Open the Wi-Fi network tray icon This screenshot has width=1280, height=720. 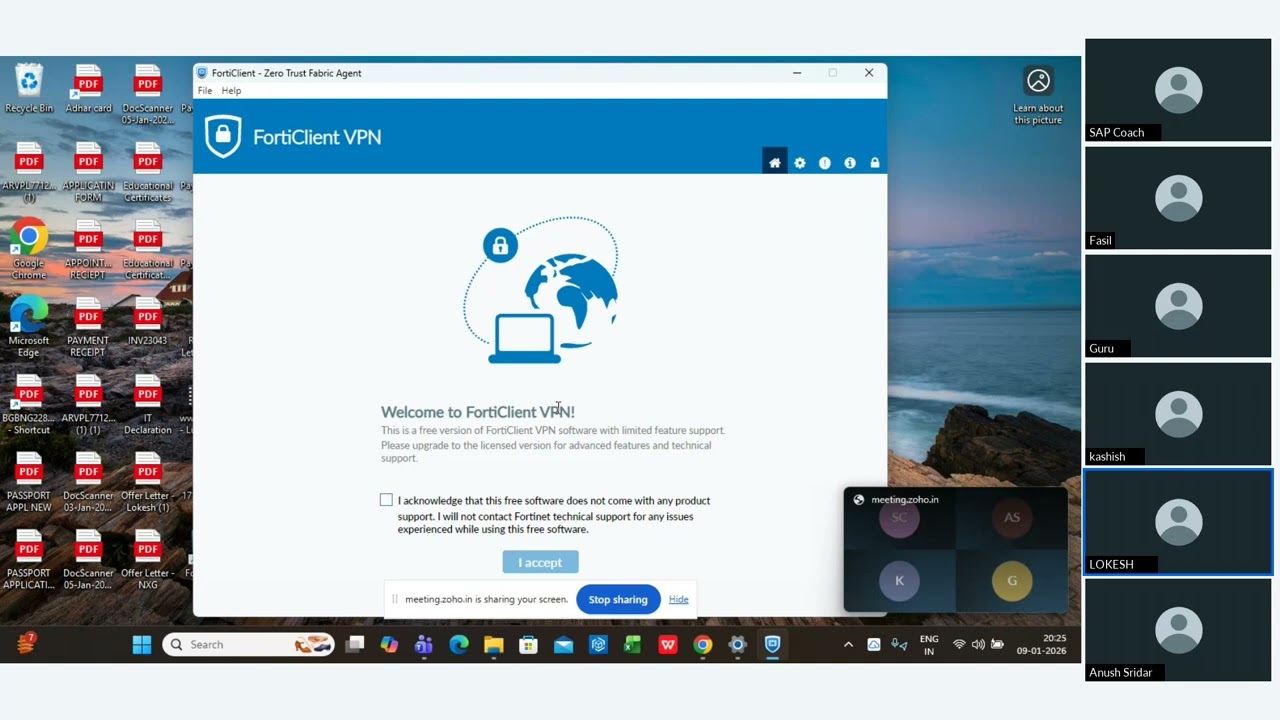959,645
